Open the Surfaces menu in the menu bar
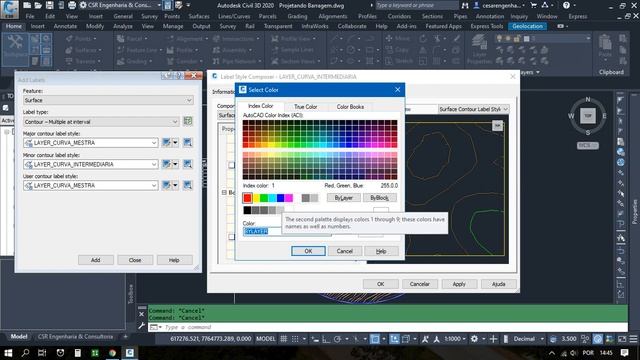 pos(199,16)
